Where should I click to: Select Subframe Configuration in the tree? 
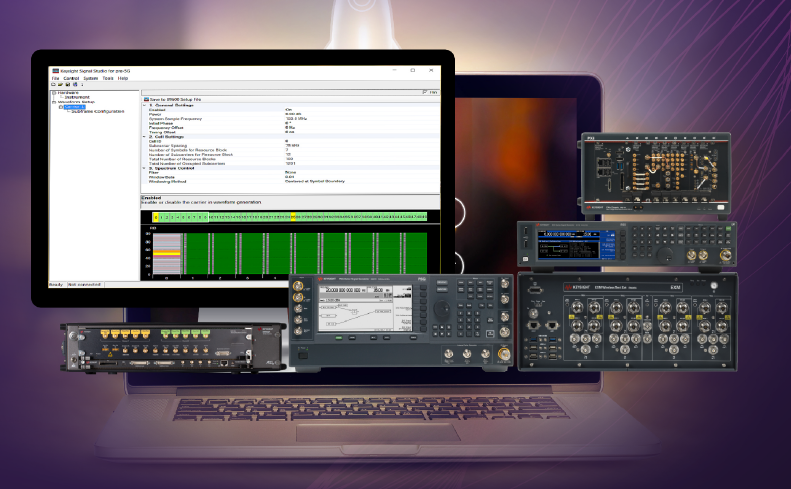(x=97, y=111)
